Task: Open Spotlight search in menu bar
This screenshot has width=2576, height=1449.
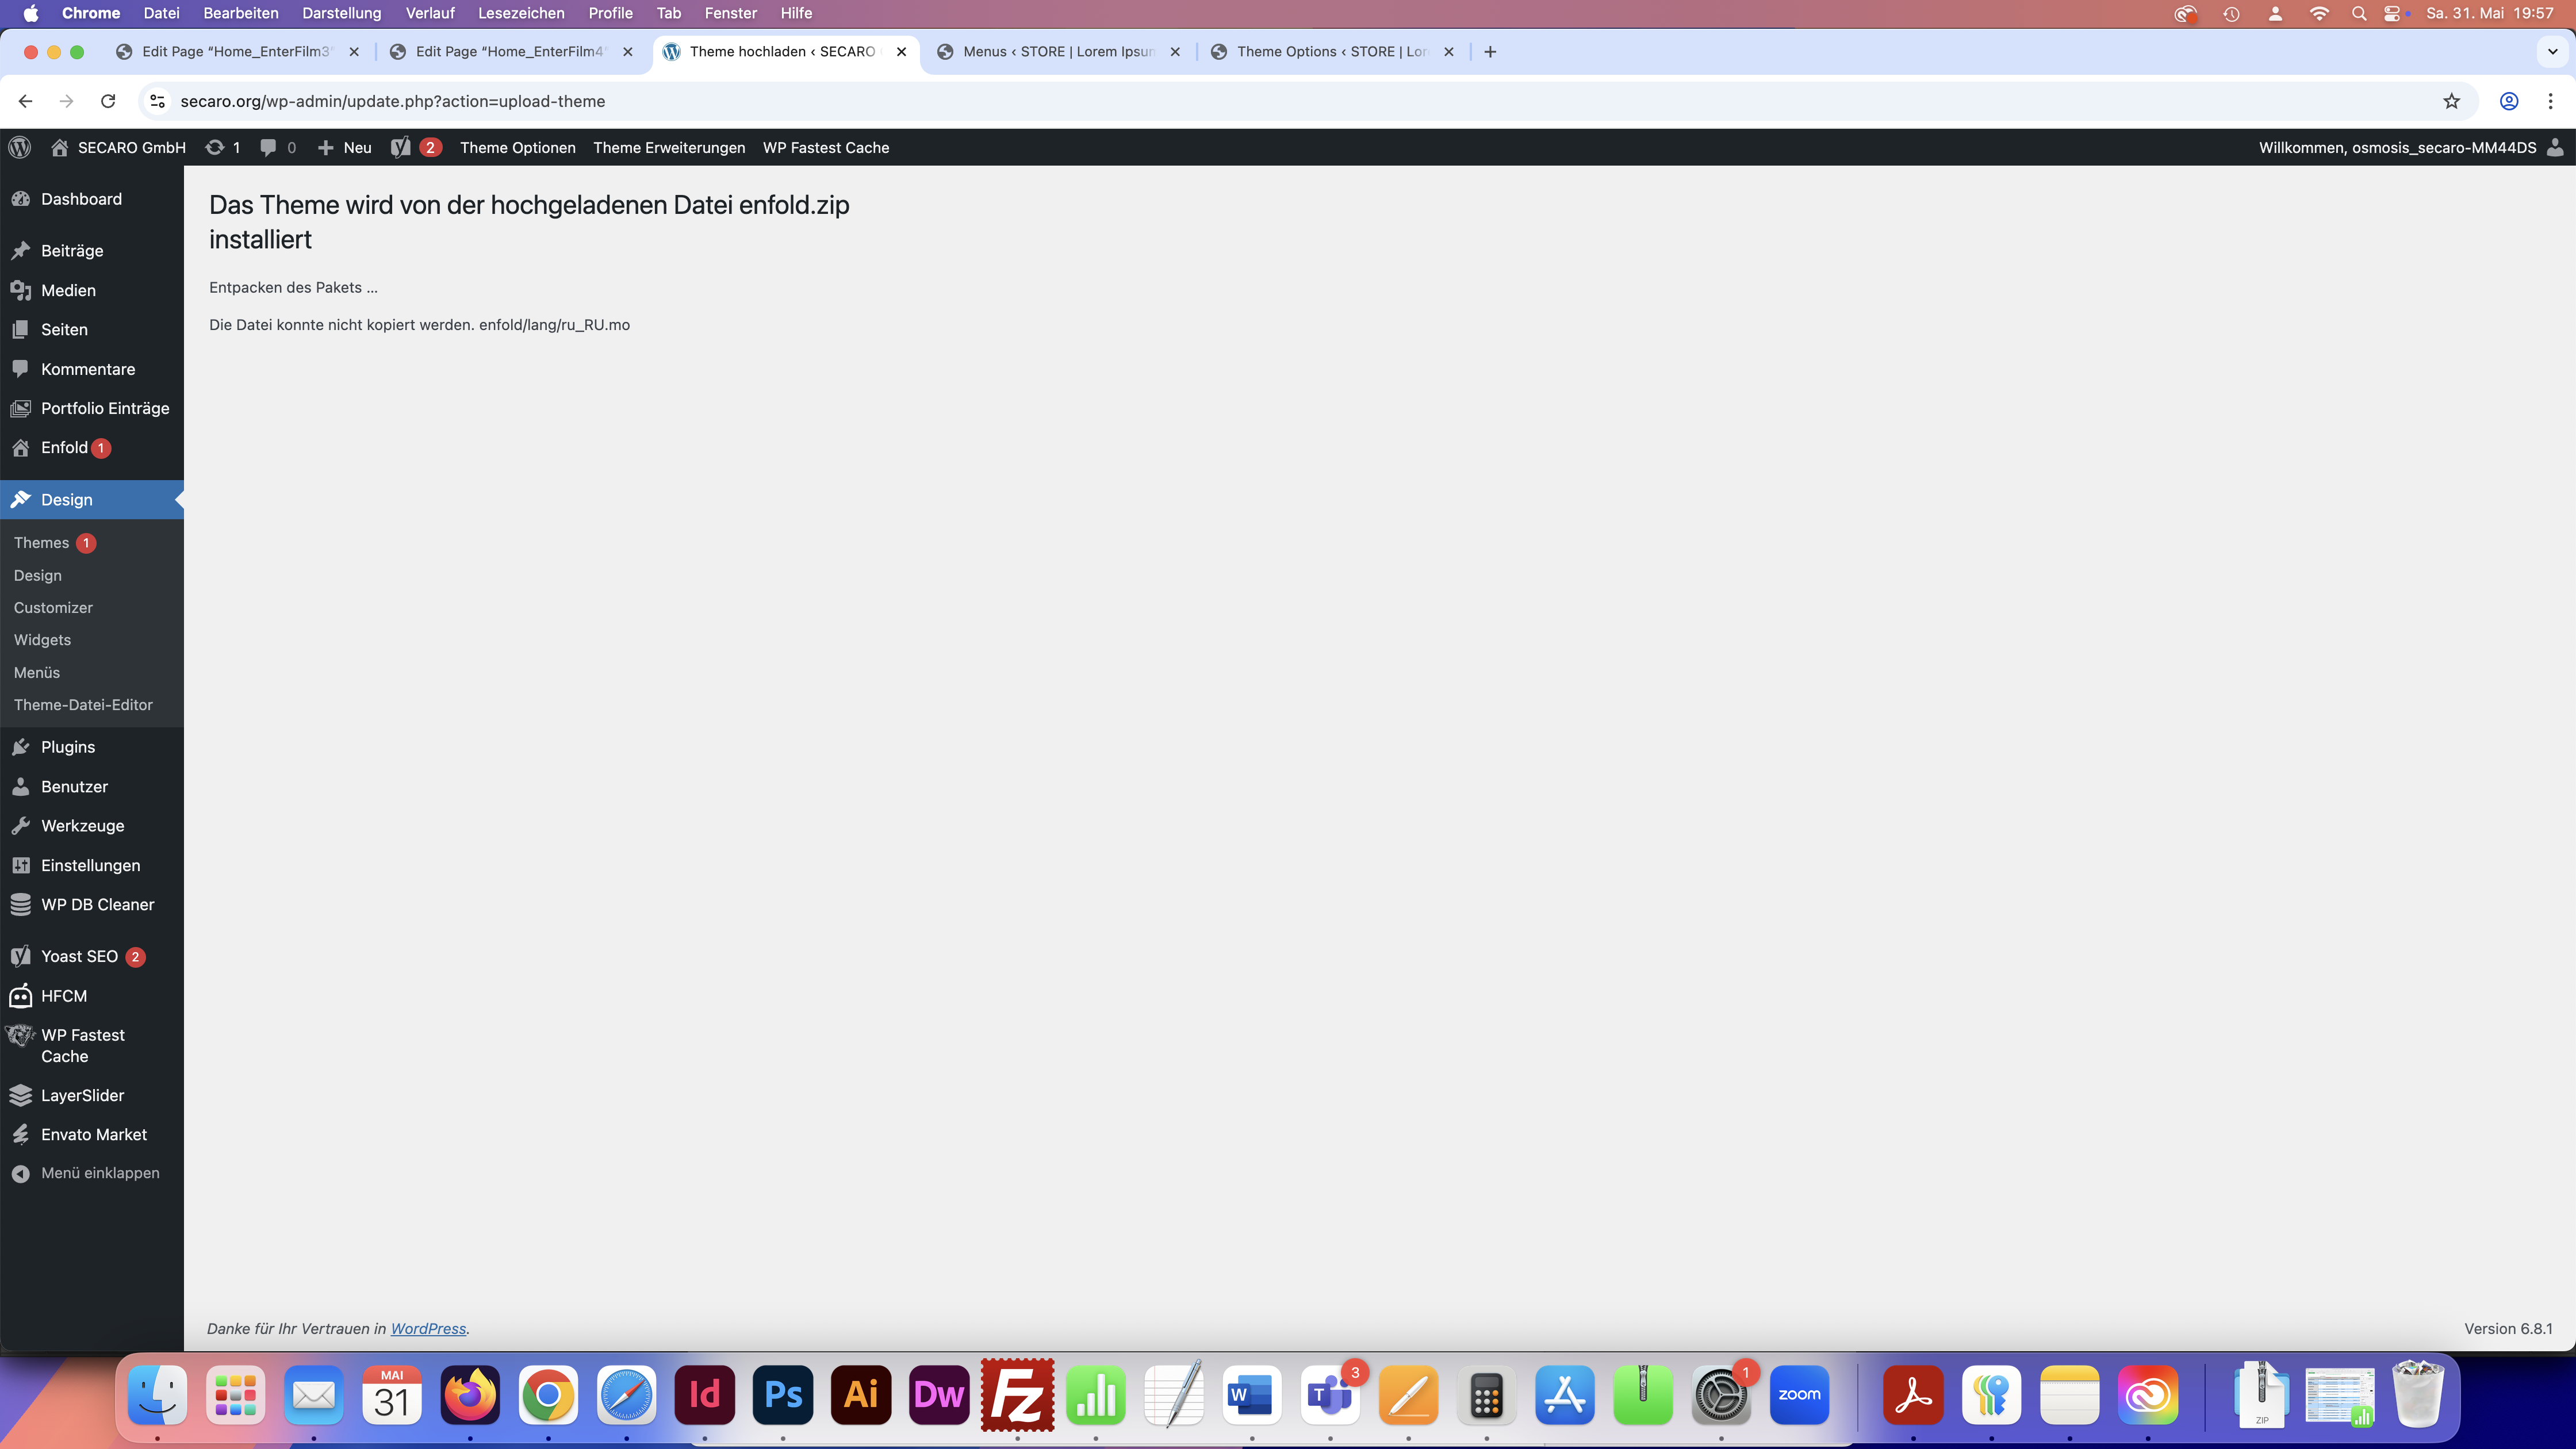Action: click(x=2359, y=13)
